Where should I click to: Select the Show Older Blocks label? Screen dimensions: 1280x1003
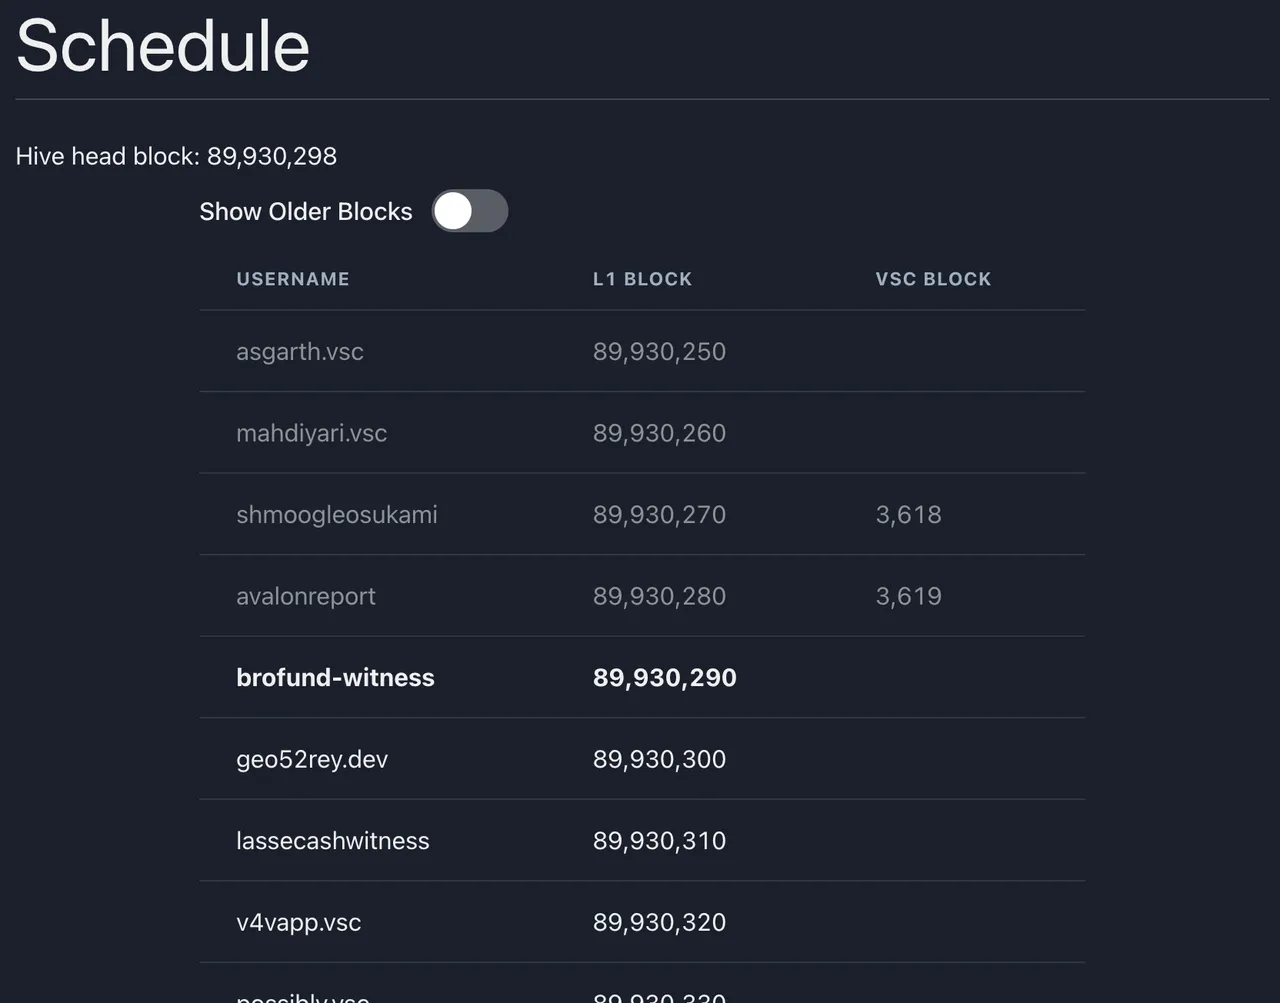point(306,211)
